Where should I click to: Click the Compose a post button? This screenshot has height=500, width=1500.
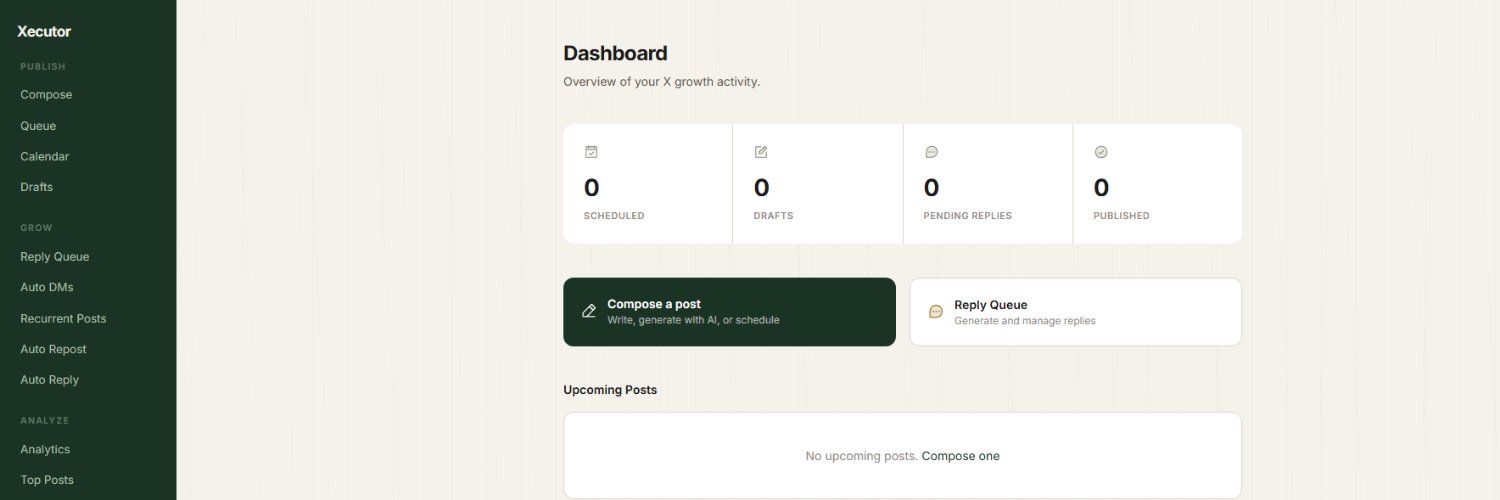[x=729, y=312]
